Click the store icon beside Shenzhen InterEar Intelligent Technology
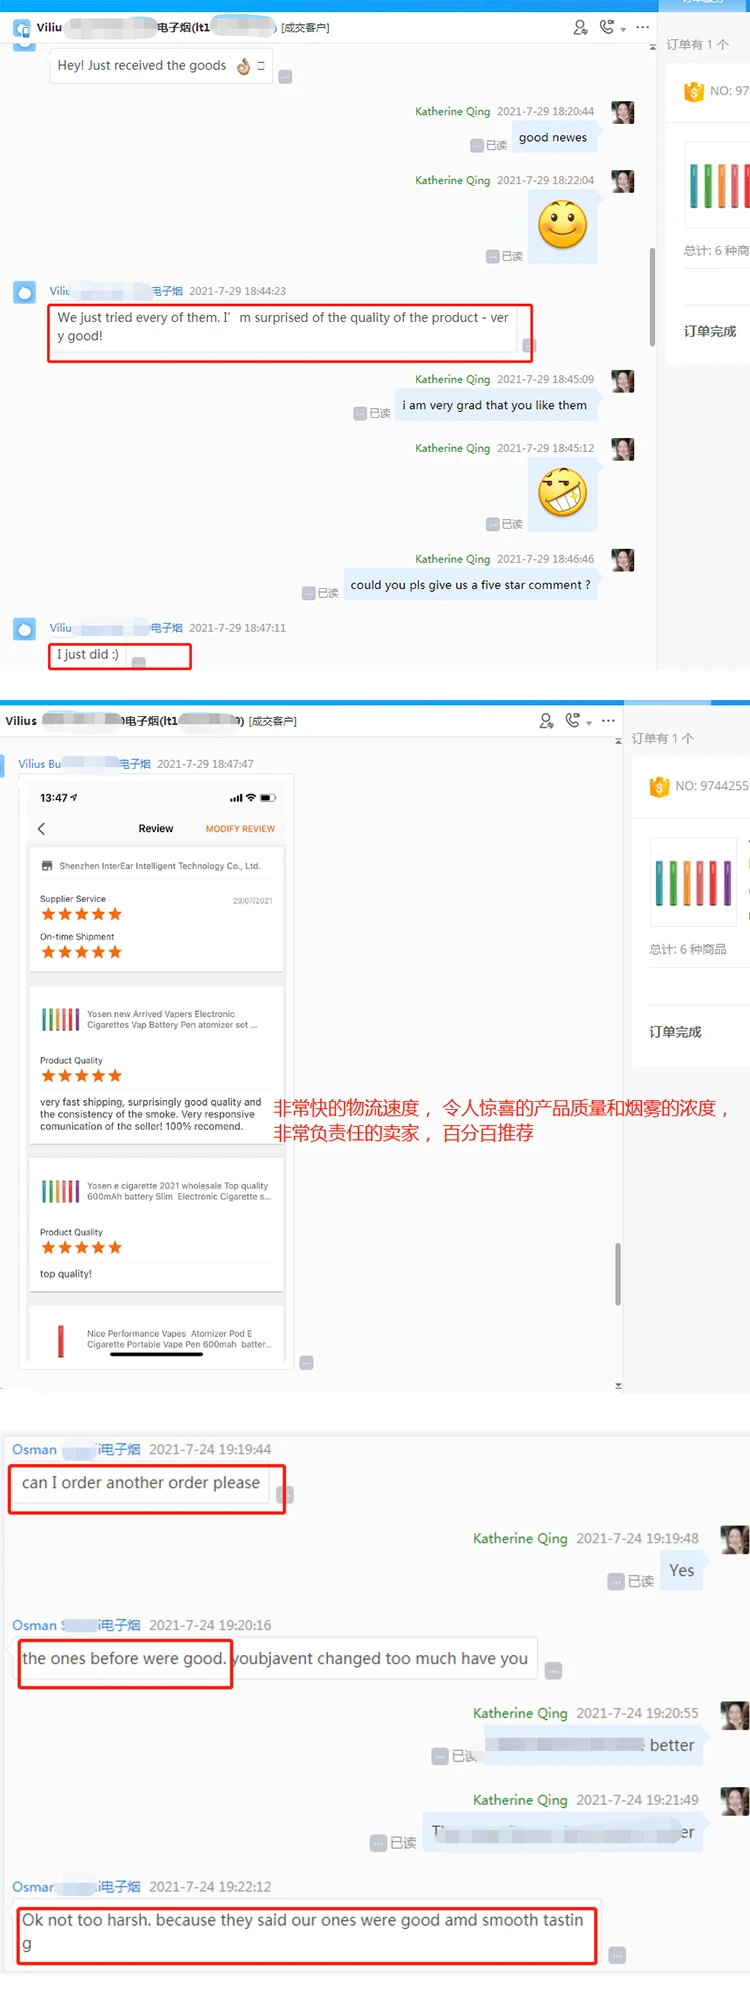750x2000 pixels. [x=47, y=866]
